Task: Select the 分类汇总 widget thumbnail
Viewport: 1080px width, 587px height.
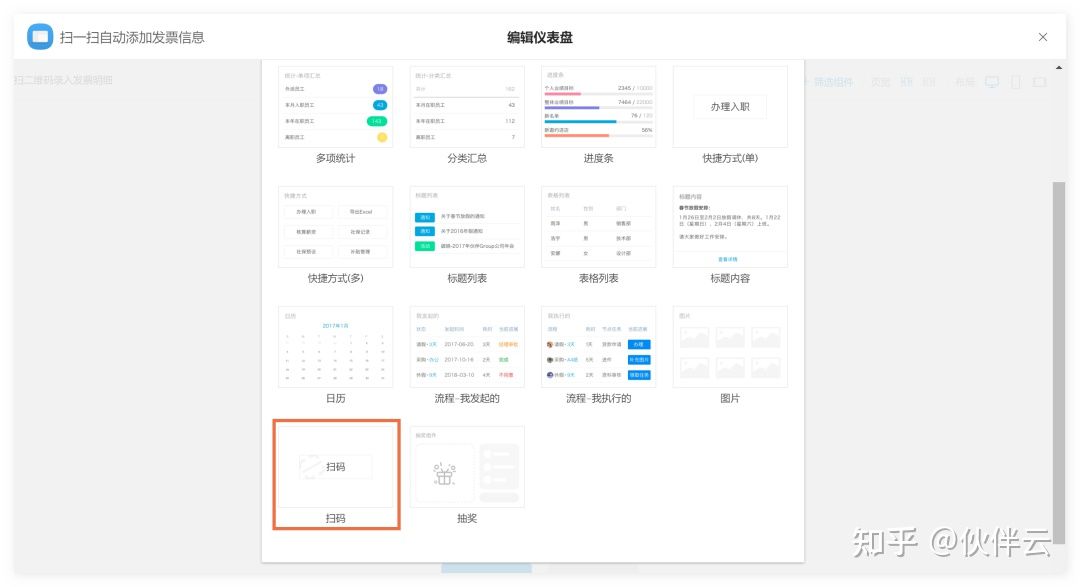Action: click(x=467, y=107)
